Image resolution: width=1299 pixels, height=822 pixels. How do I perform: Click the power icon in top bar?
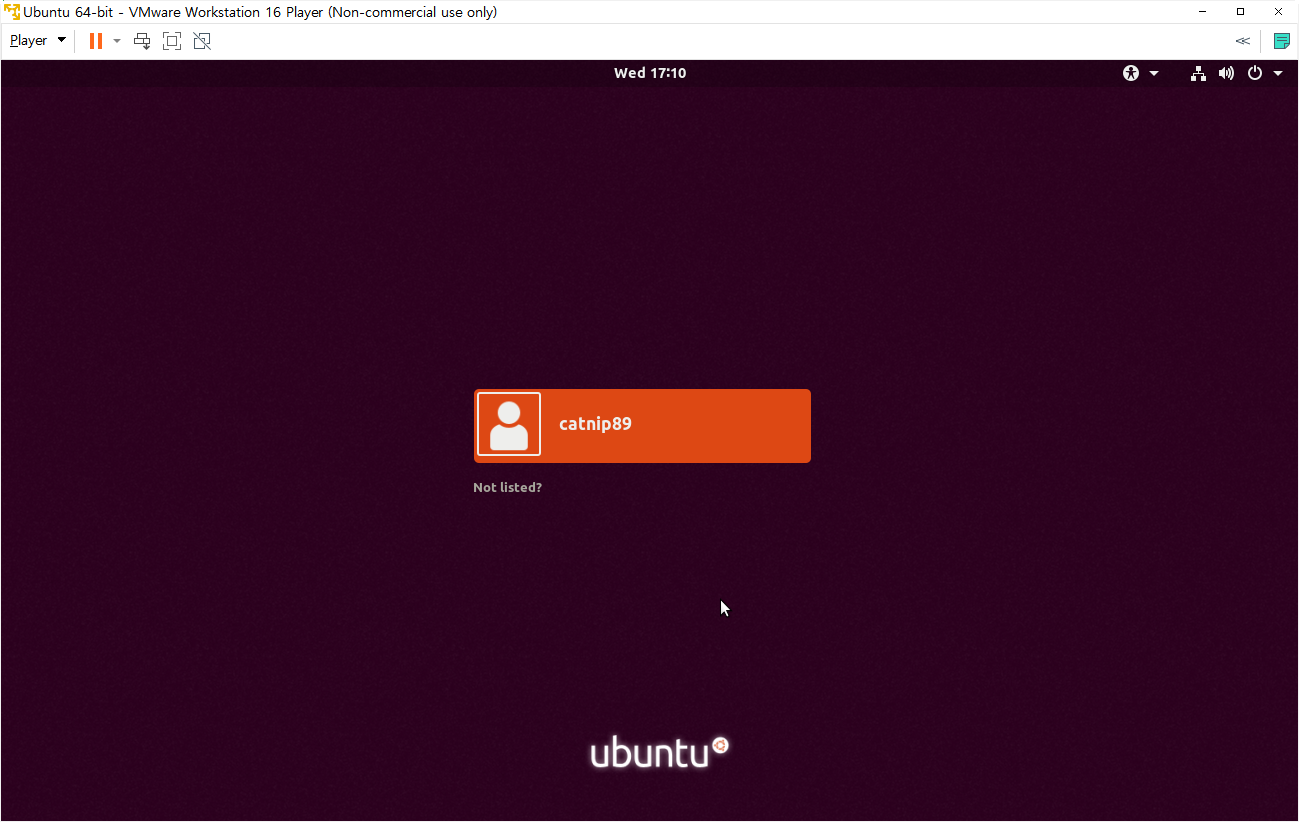(x=1255, y=73)
